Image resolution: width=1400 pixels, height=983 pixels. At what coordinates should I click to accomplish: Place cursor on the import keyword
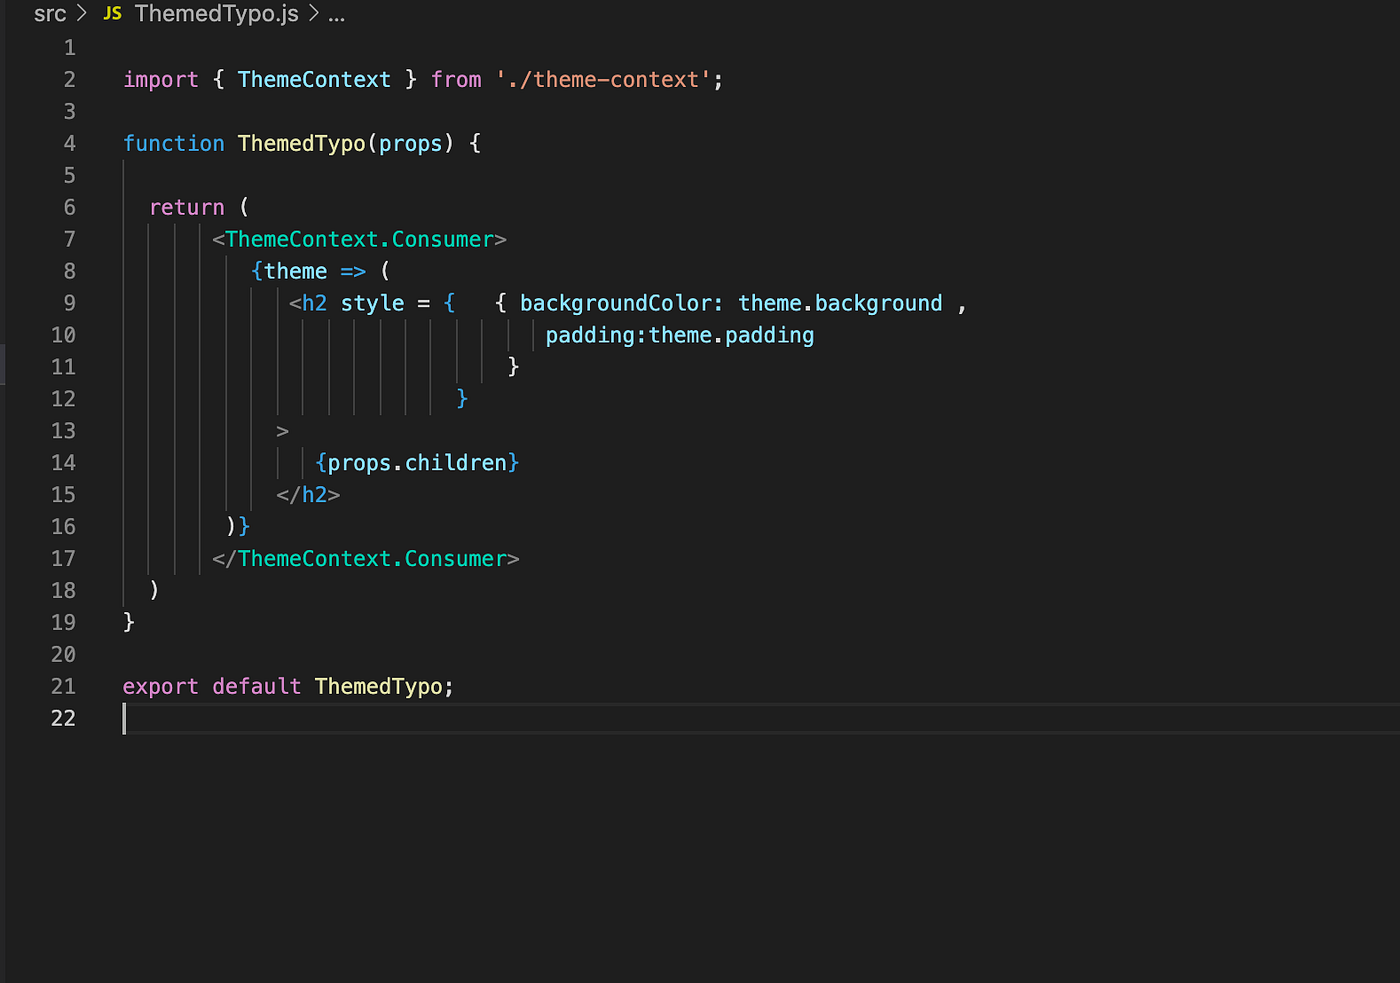[x=160, y=79]
